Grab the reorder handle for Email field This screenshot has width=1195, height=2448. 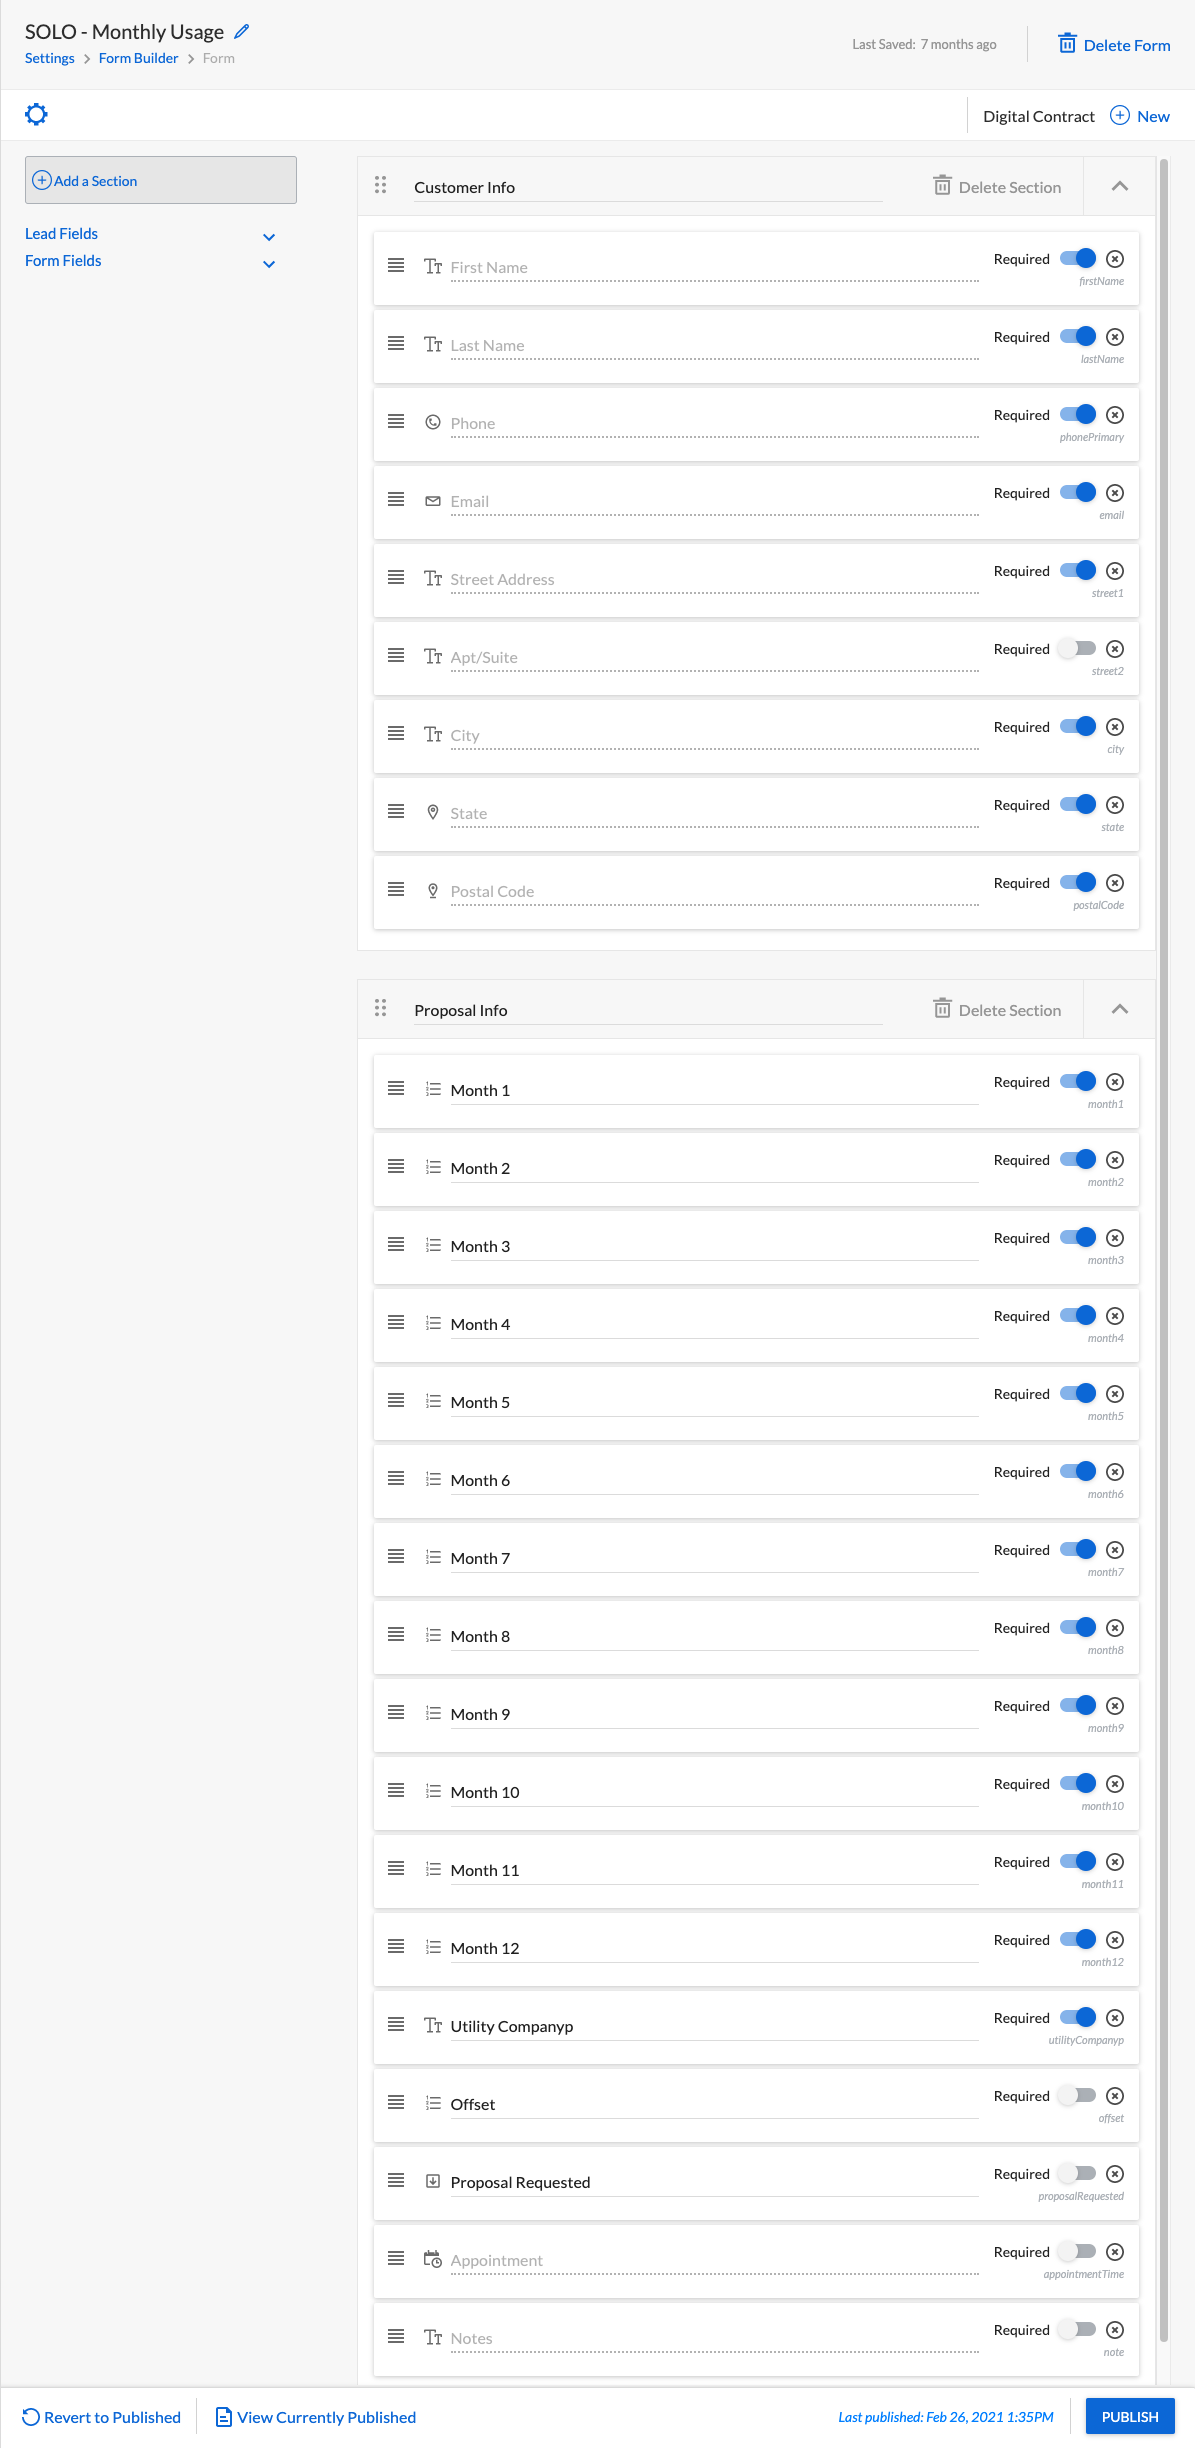click(396, 499)
